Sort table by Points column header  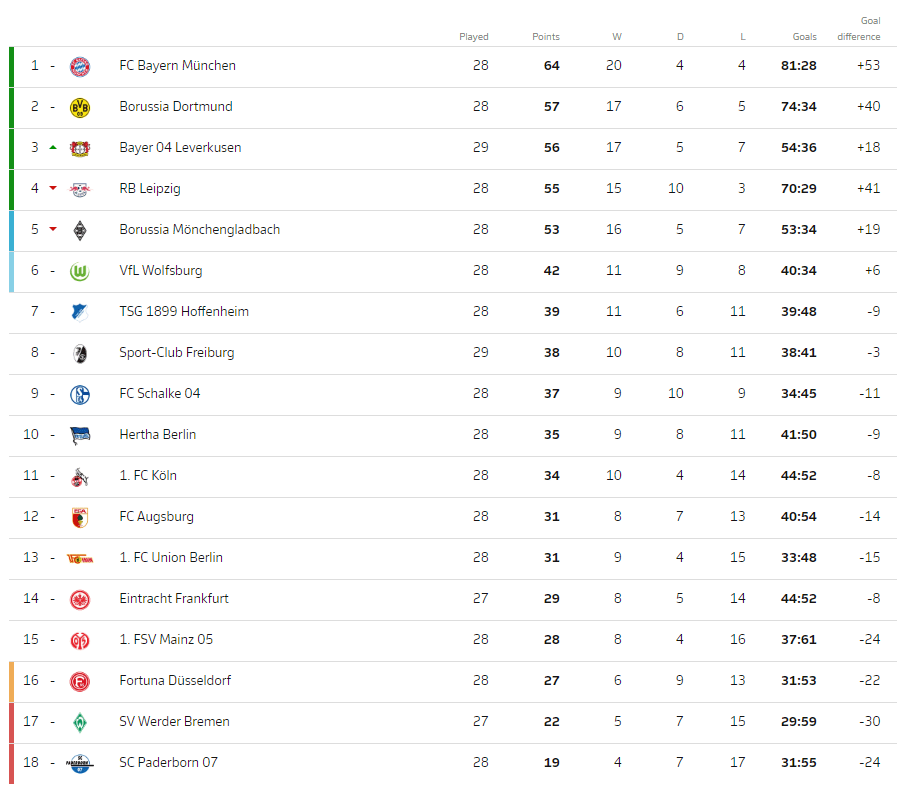coord(546,37)
